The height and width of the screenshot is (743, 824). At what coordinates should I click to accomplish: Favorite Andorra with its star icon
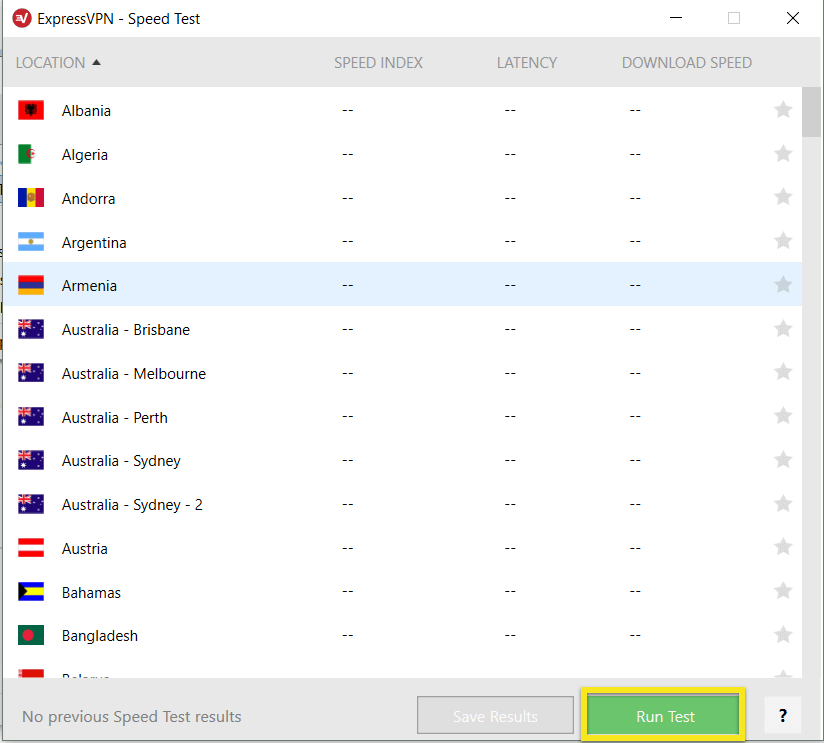pos(783,197)
